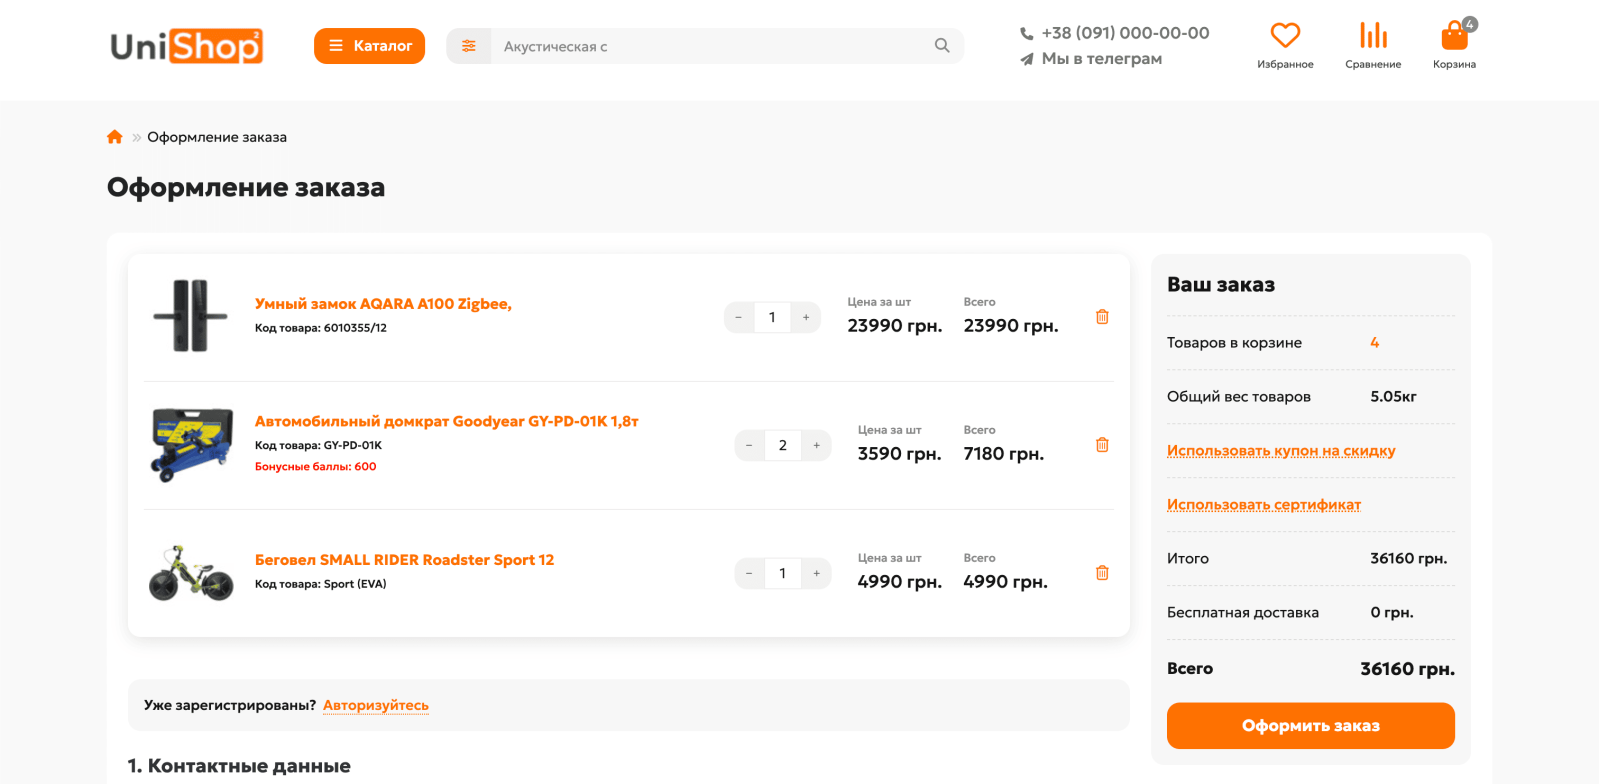Select Код товара: GY-PD-01K text
Image resolution: width=1600 pixels, height=784 pixels.
point(318,446)
